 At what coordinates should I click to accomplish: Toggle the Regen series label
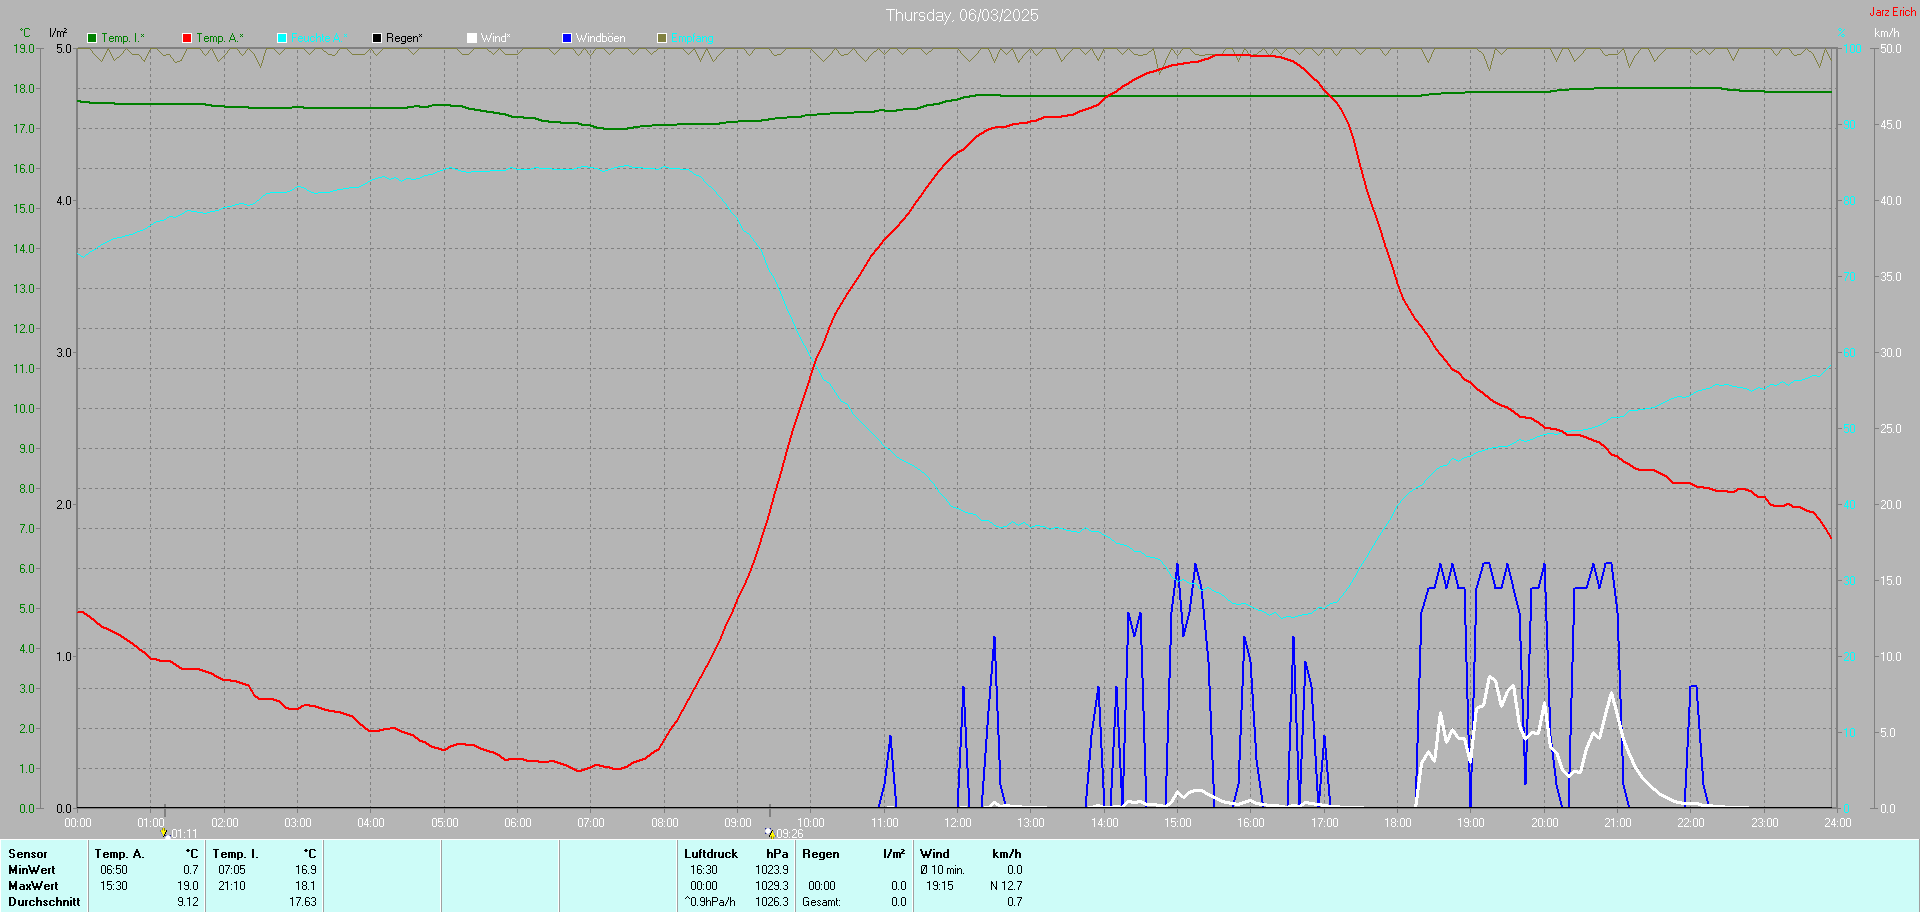tap(404, 38)
